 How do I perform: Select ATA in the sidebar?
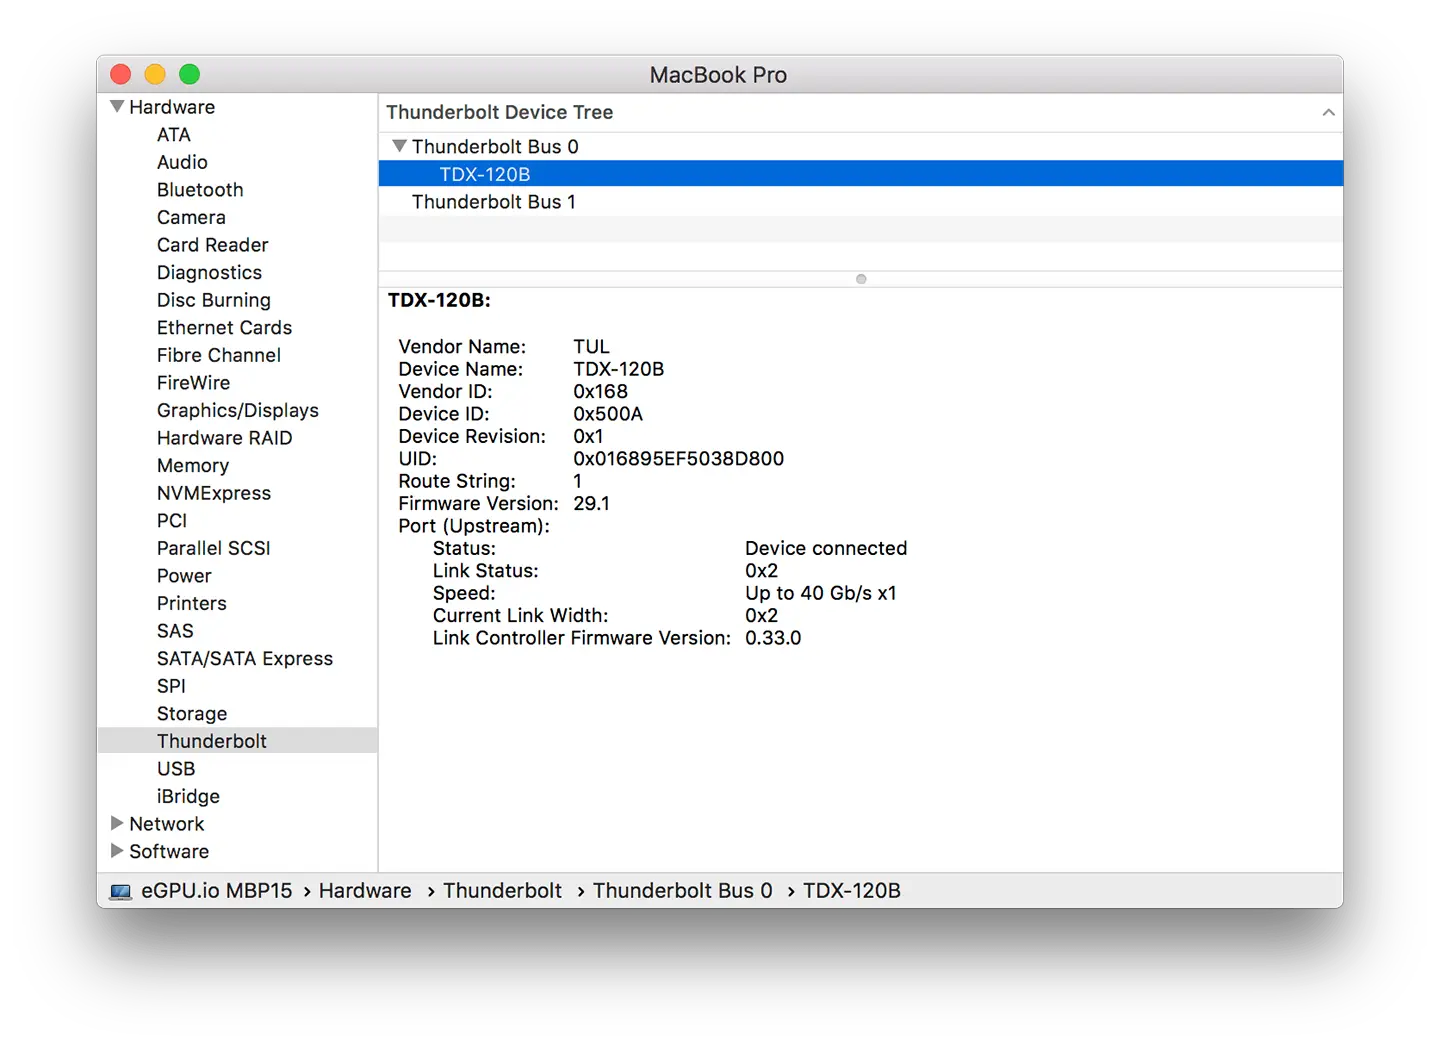(173, 134)
